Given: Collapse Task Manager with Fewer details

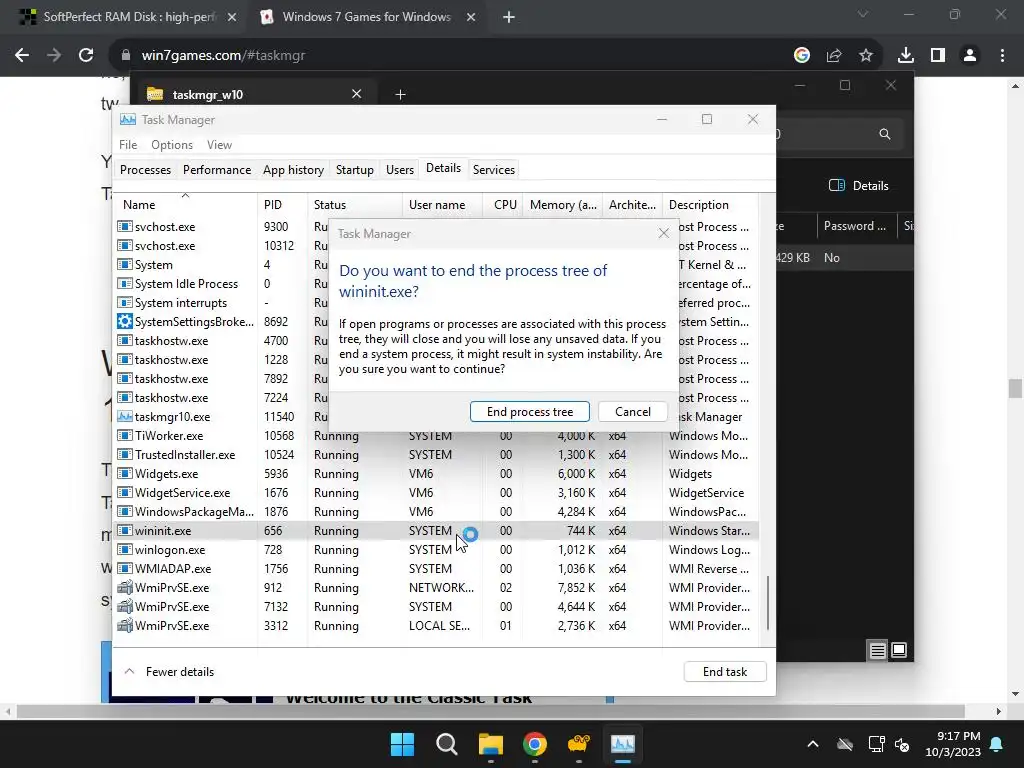Looking at the screenshot, I should pos(169,671).
